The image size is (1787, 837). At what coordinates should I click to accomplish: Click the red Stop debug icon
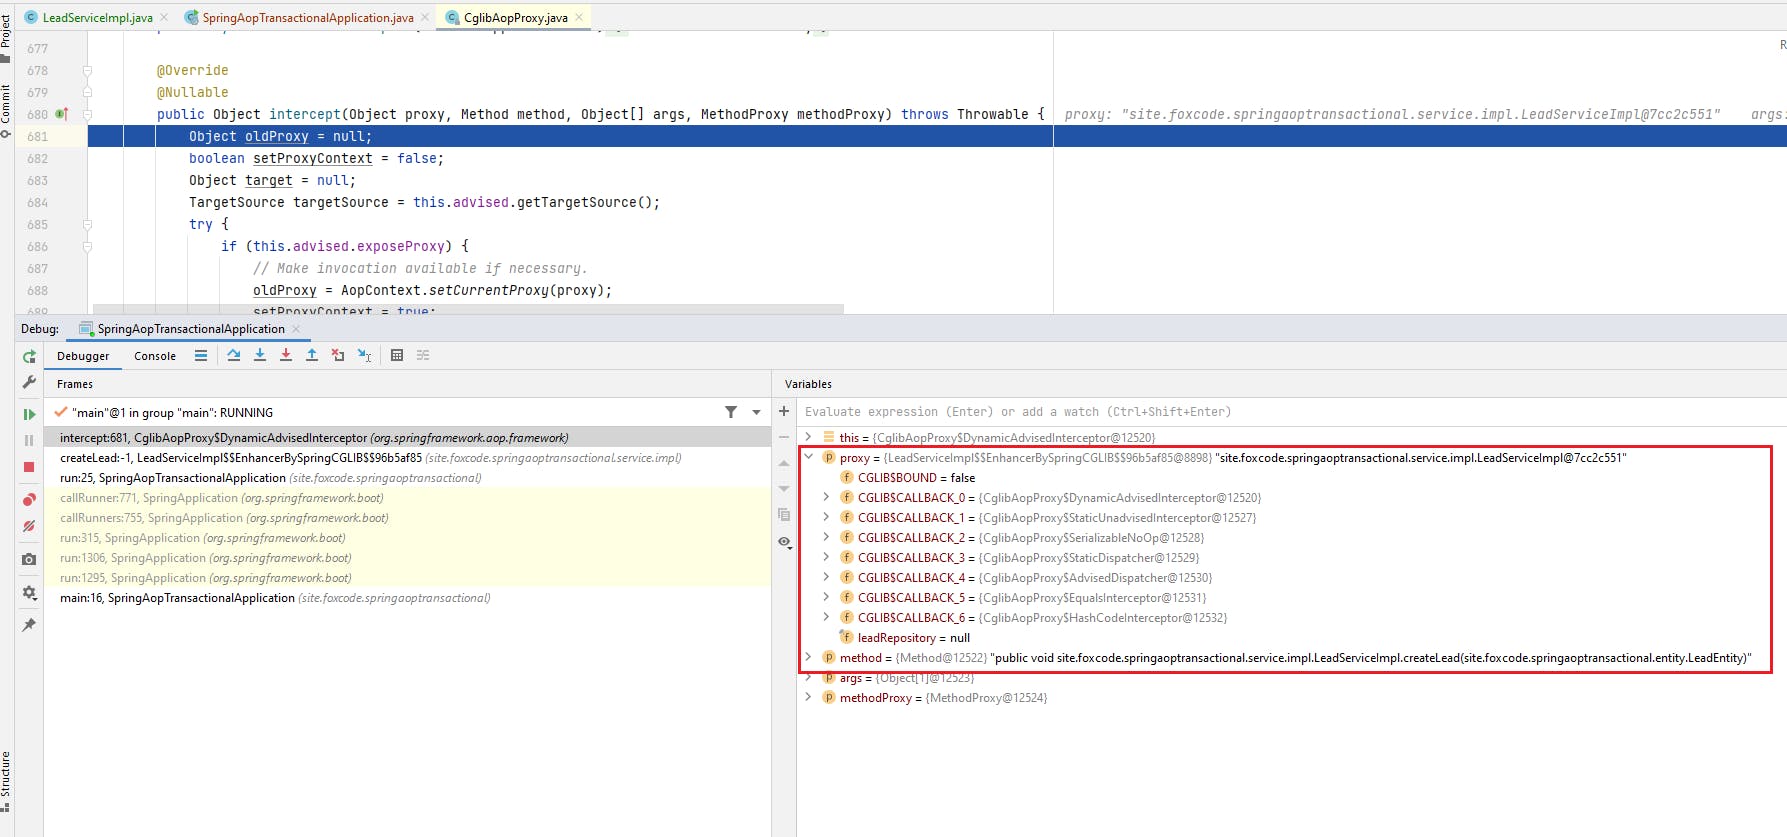[x=29, y=467]
